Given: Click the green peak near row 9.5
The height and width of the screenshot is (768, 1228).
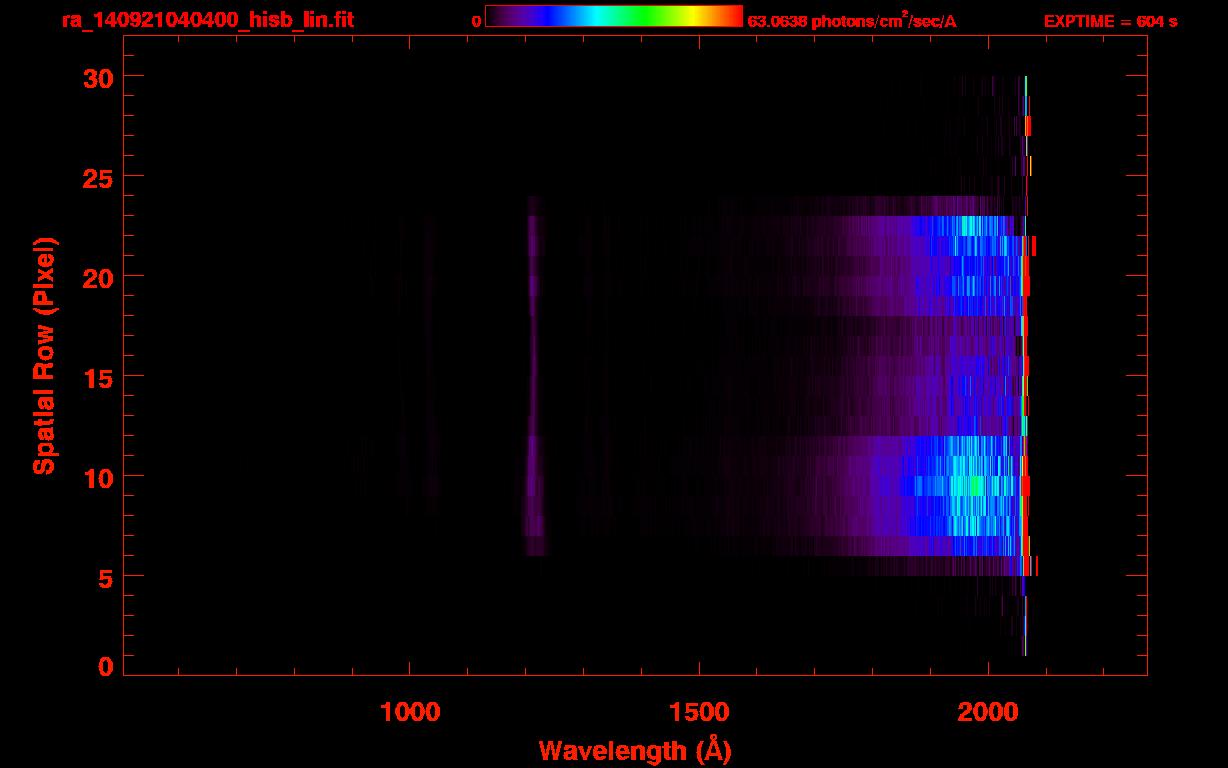Looking at the screenshot, I should point(977,486).
